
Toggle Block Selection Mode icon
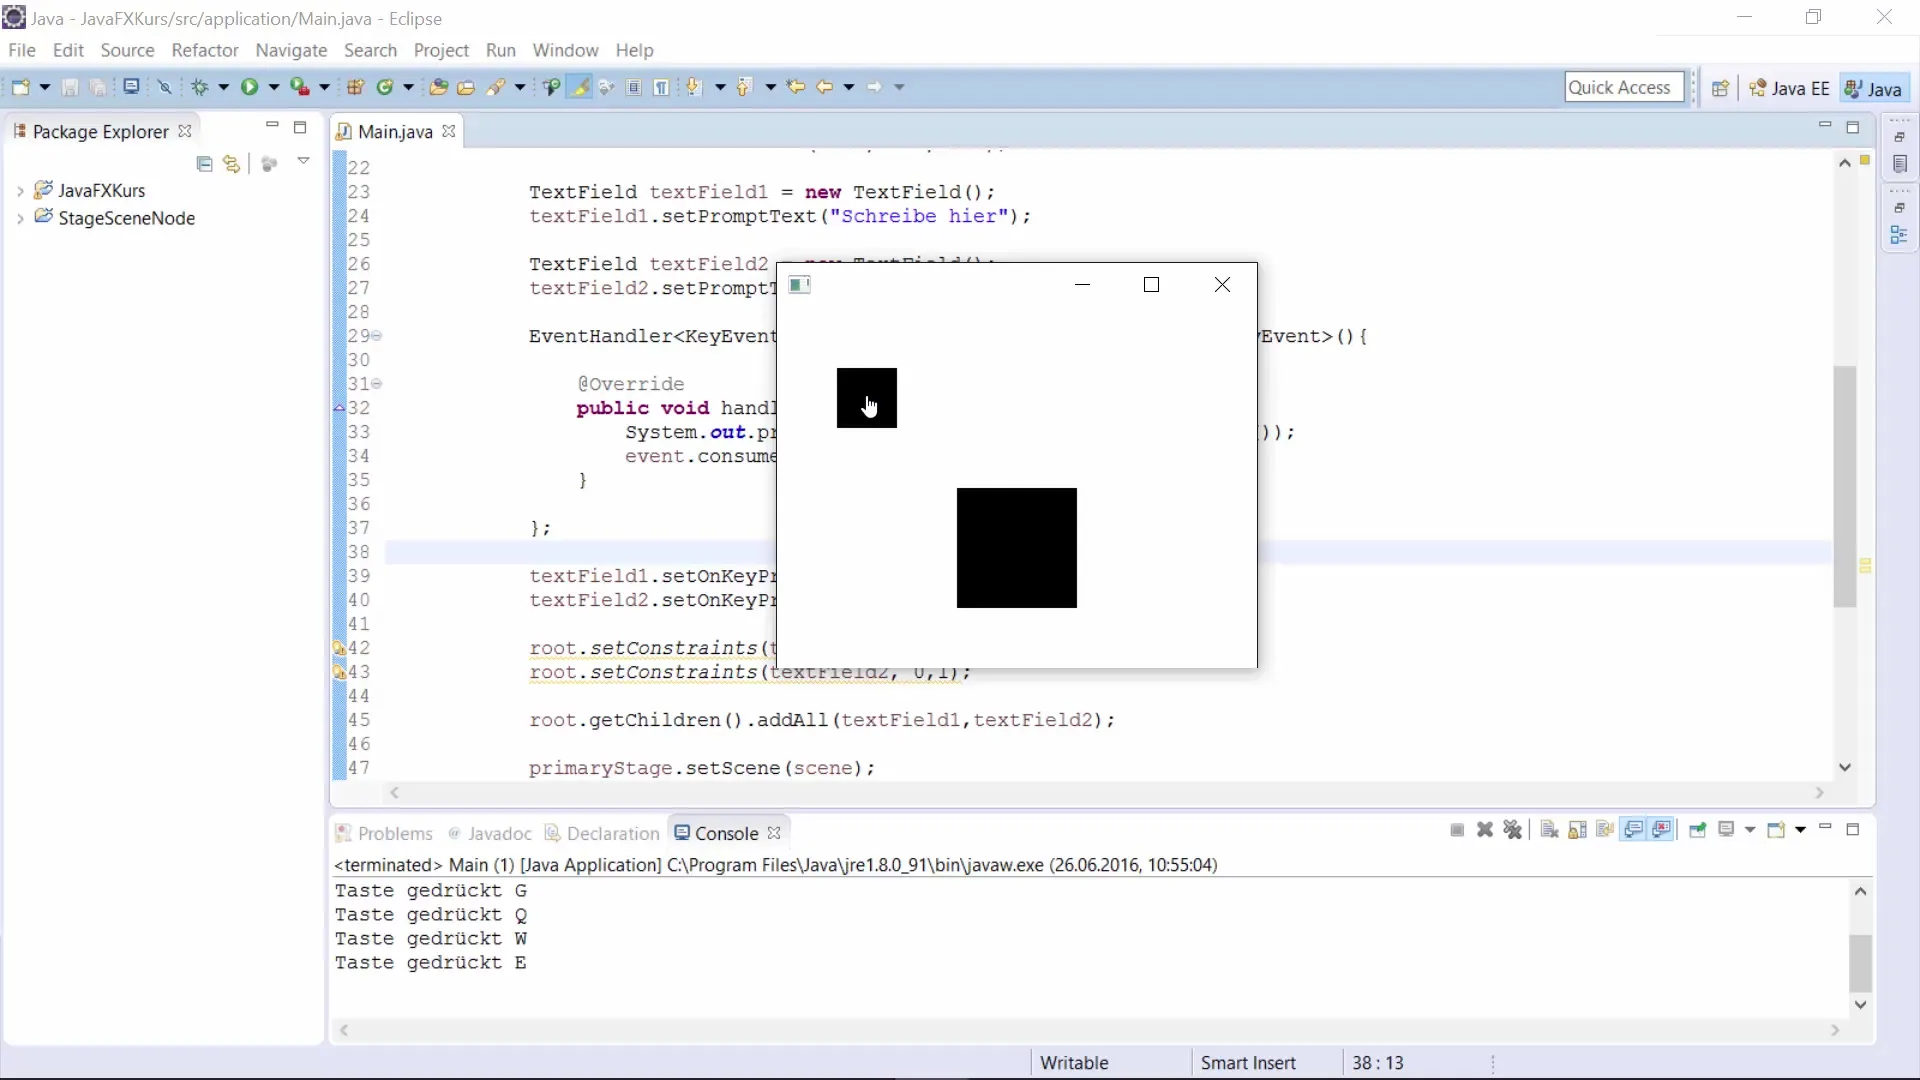[634, 87]
